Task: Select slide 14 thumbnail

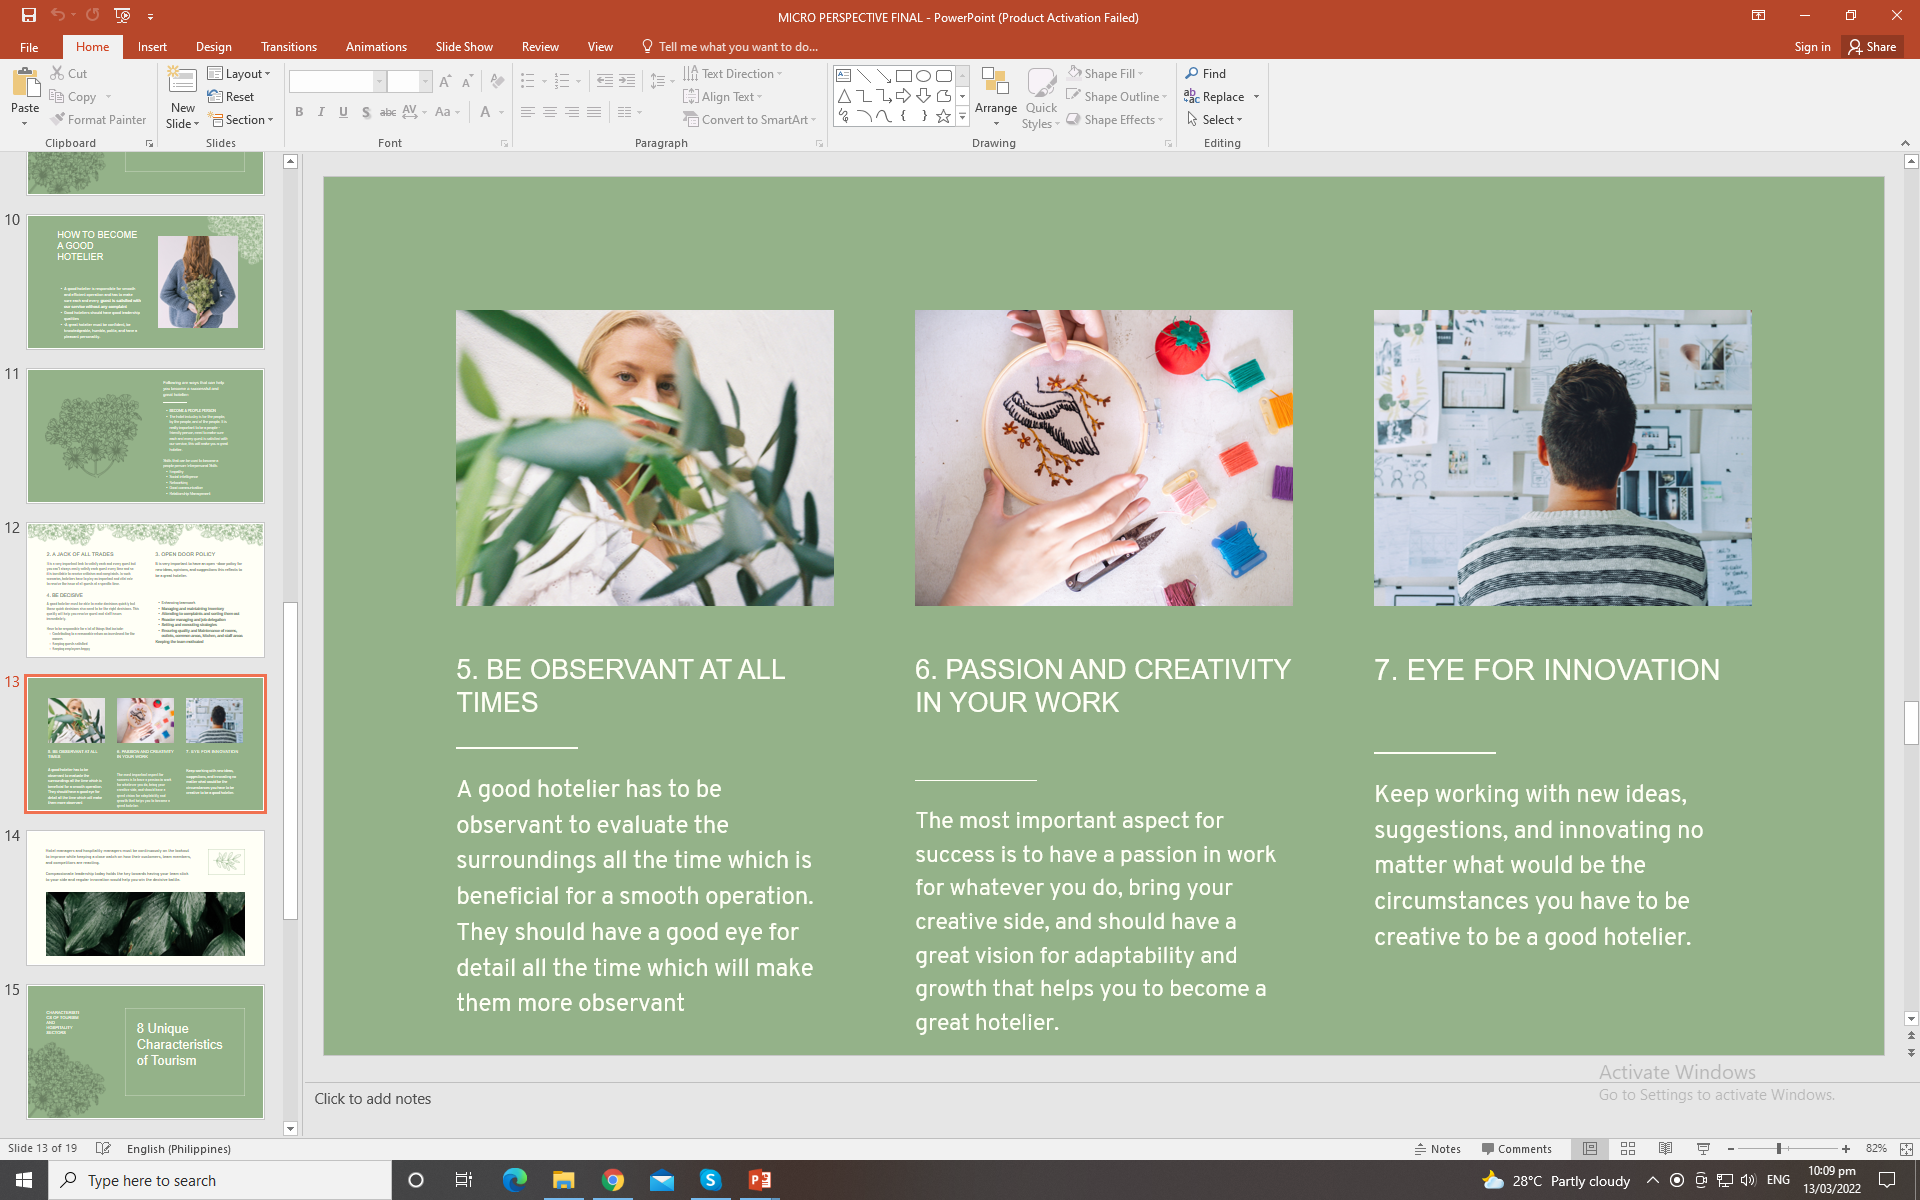Action: click(x=145, y=897)
